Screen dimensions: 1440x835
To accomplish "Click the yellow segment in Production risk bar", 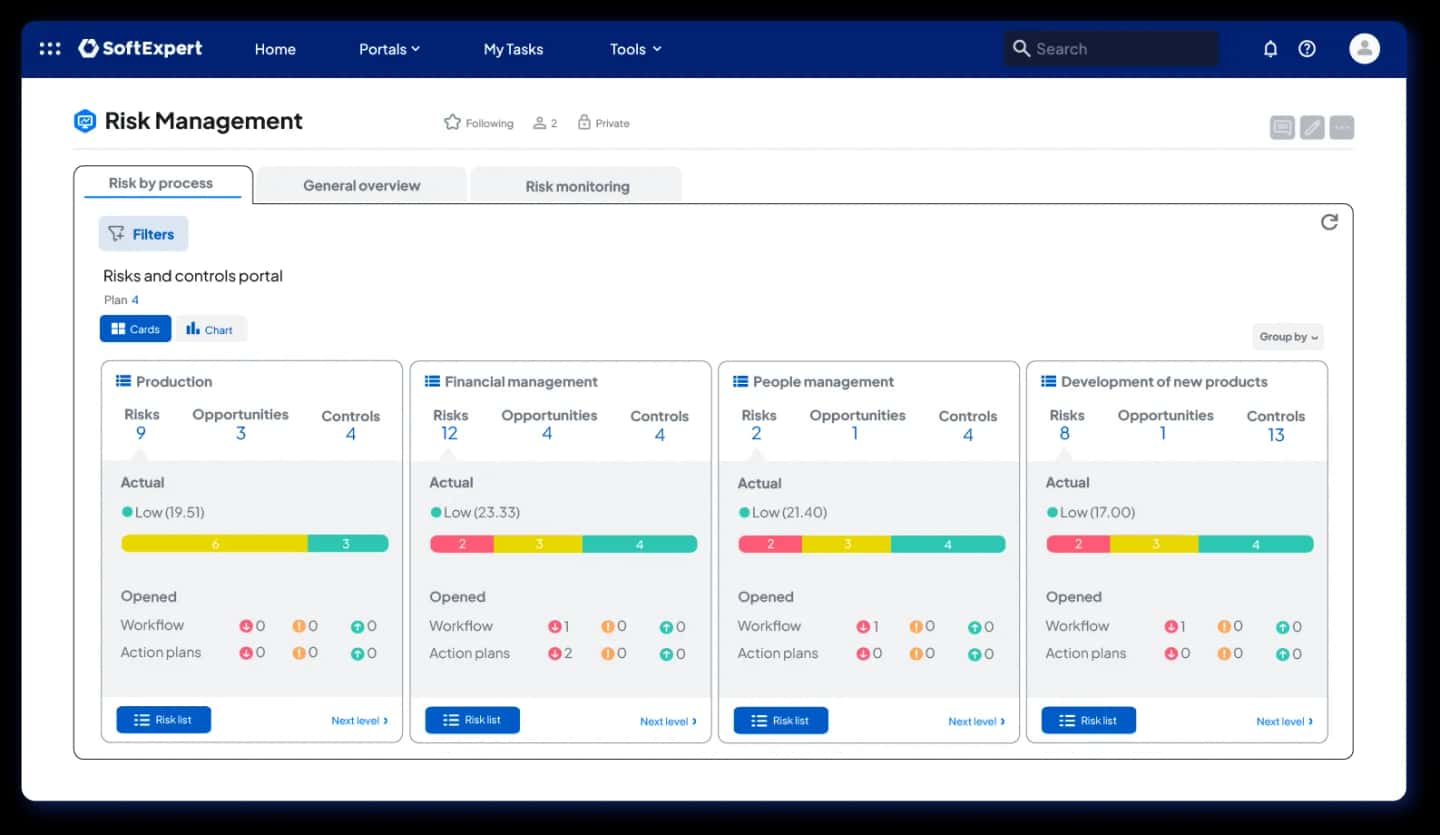I will click(214, 544).
